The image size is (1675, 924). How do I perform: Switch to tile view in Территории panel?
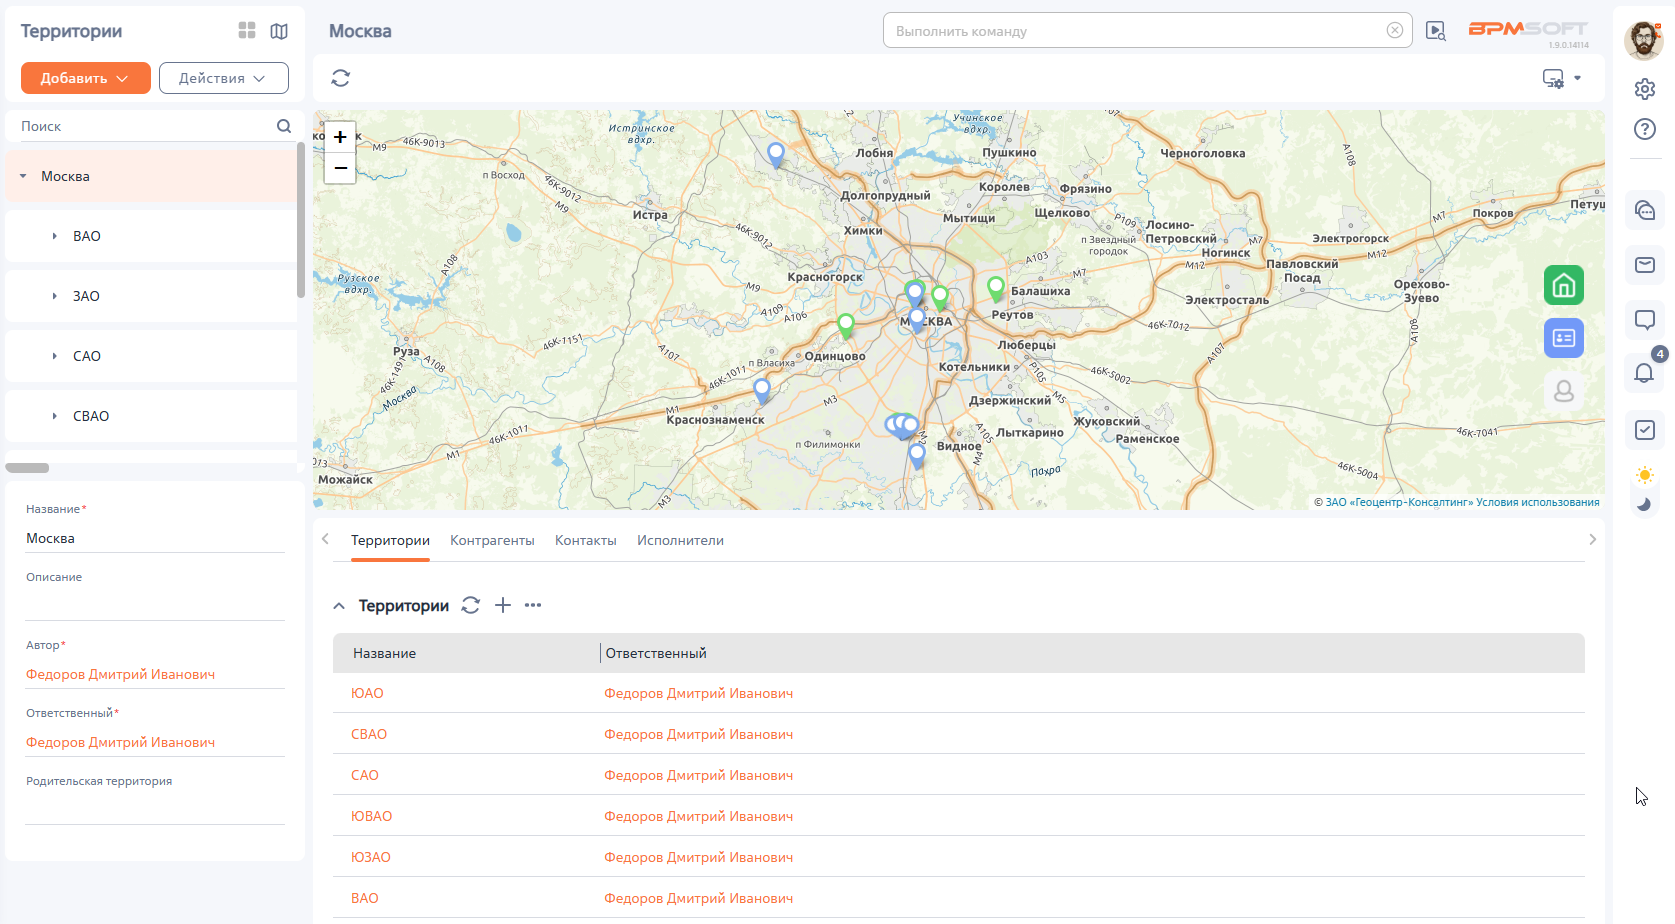click(x=247, y=31)
